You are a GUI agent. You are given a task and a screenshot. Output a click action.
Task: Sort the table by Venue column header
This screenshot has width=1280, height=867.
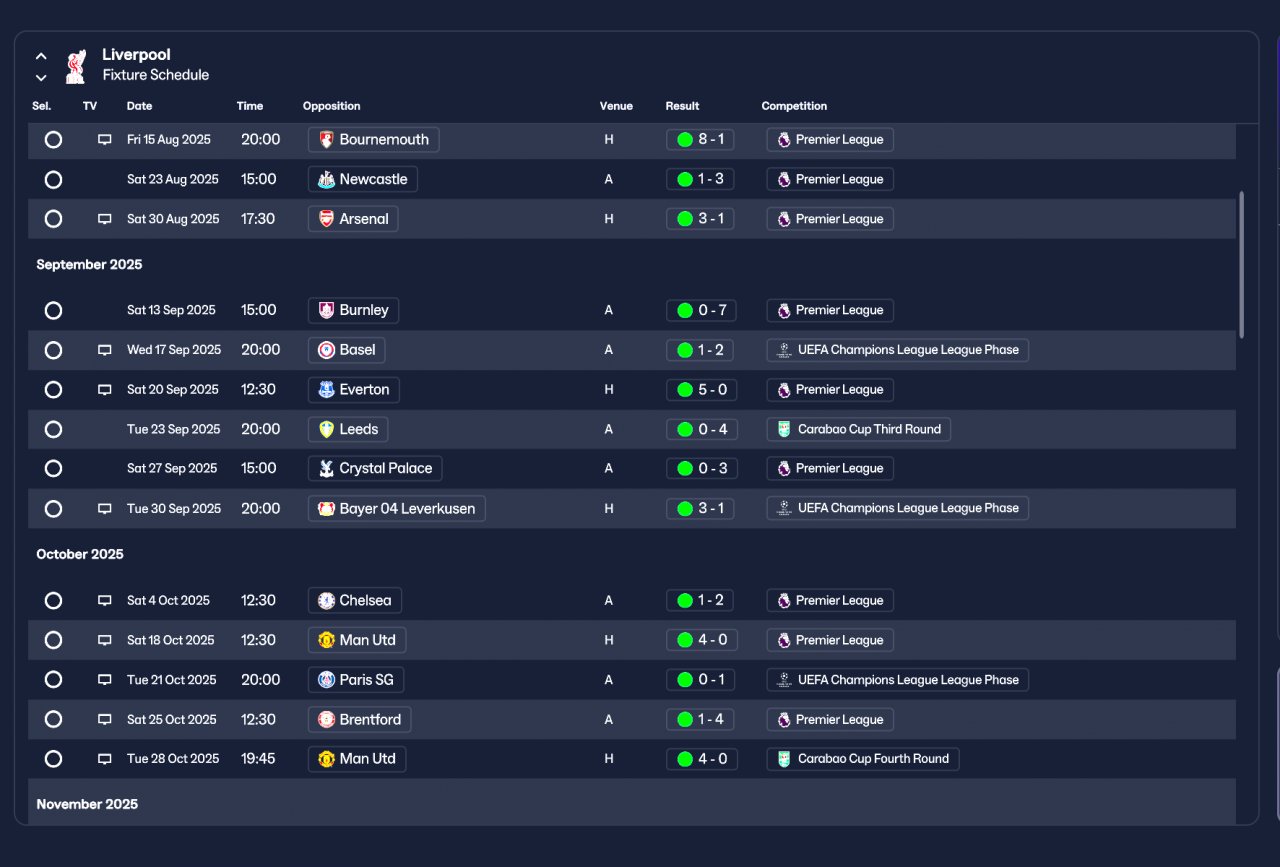(616, 106)
